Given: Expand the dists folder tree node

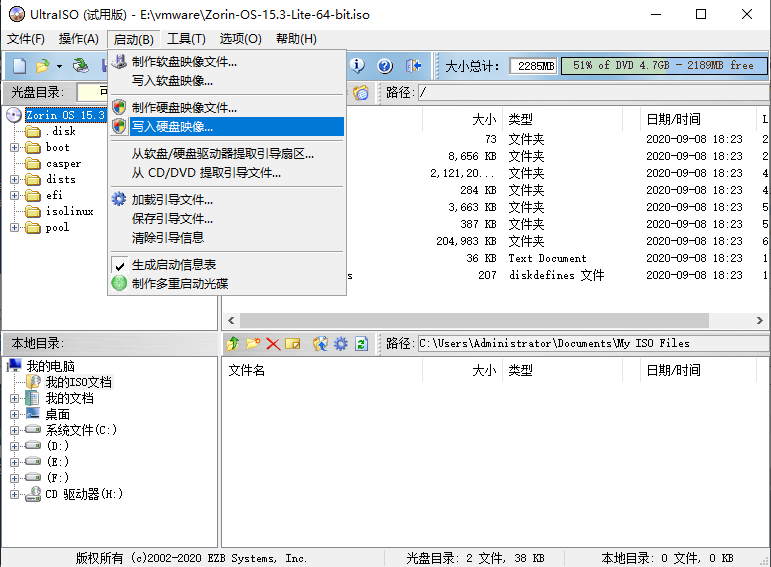Looking at the screenshot, I should [x=14, y=179].
